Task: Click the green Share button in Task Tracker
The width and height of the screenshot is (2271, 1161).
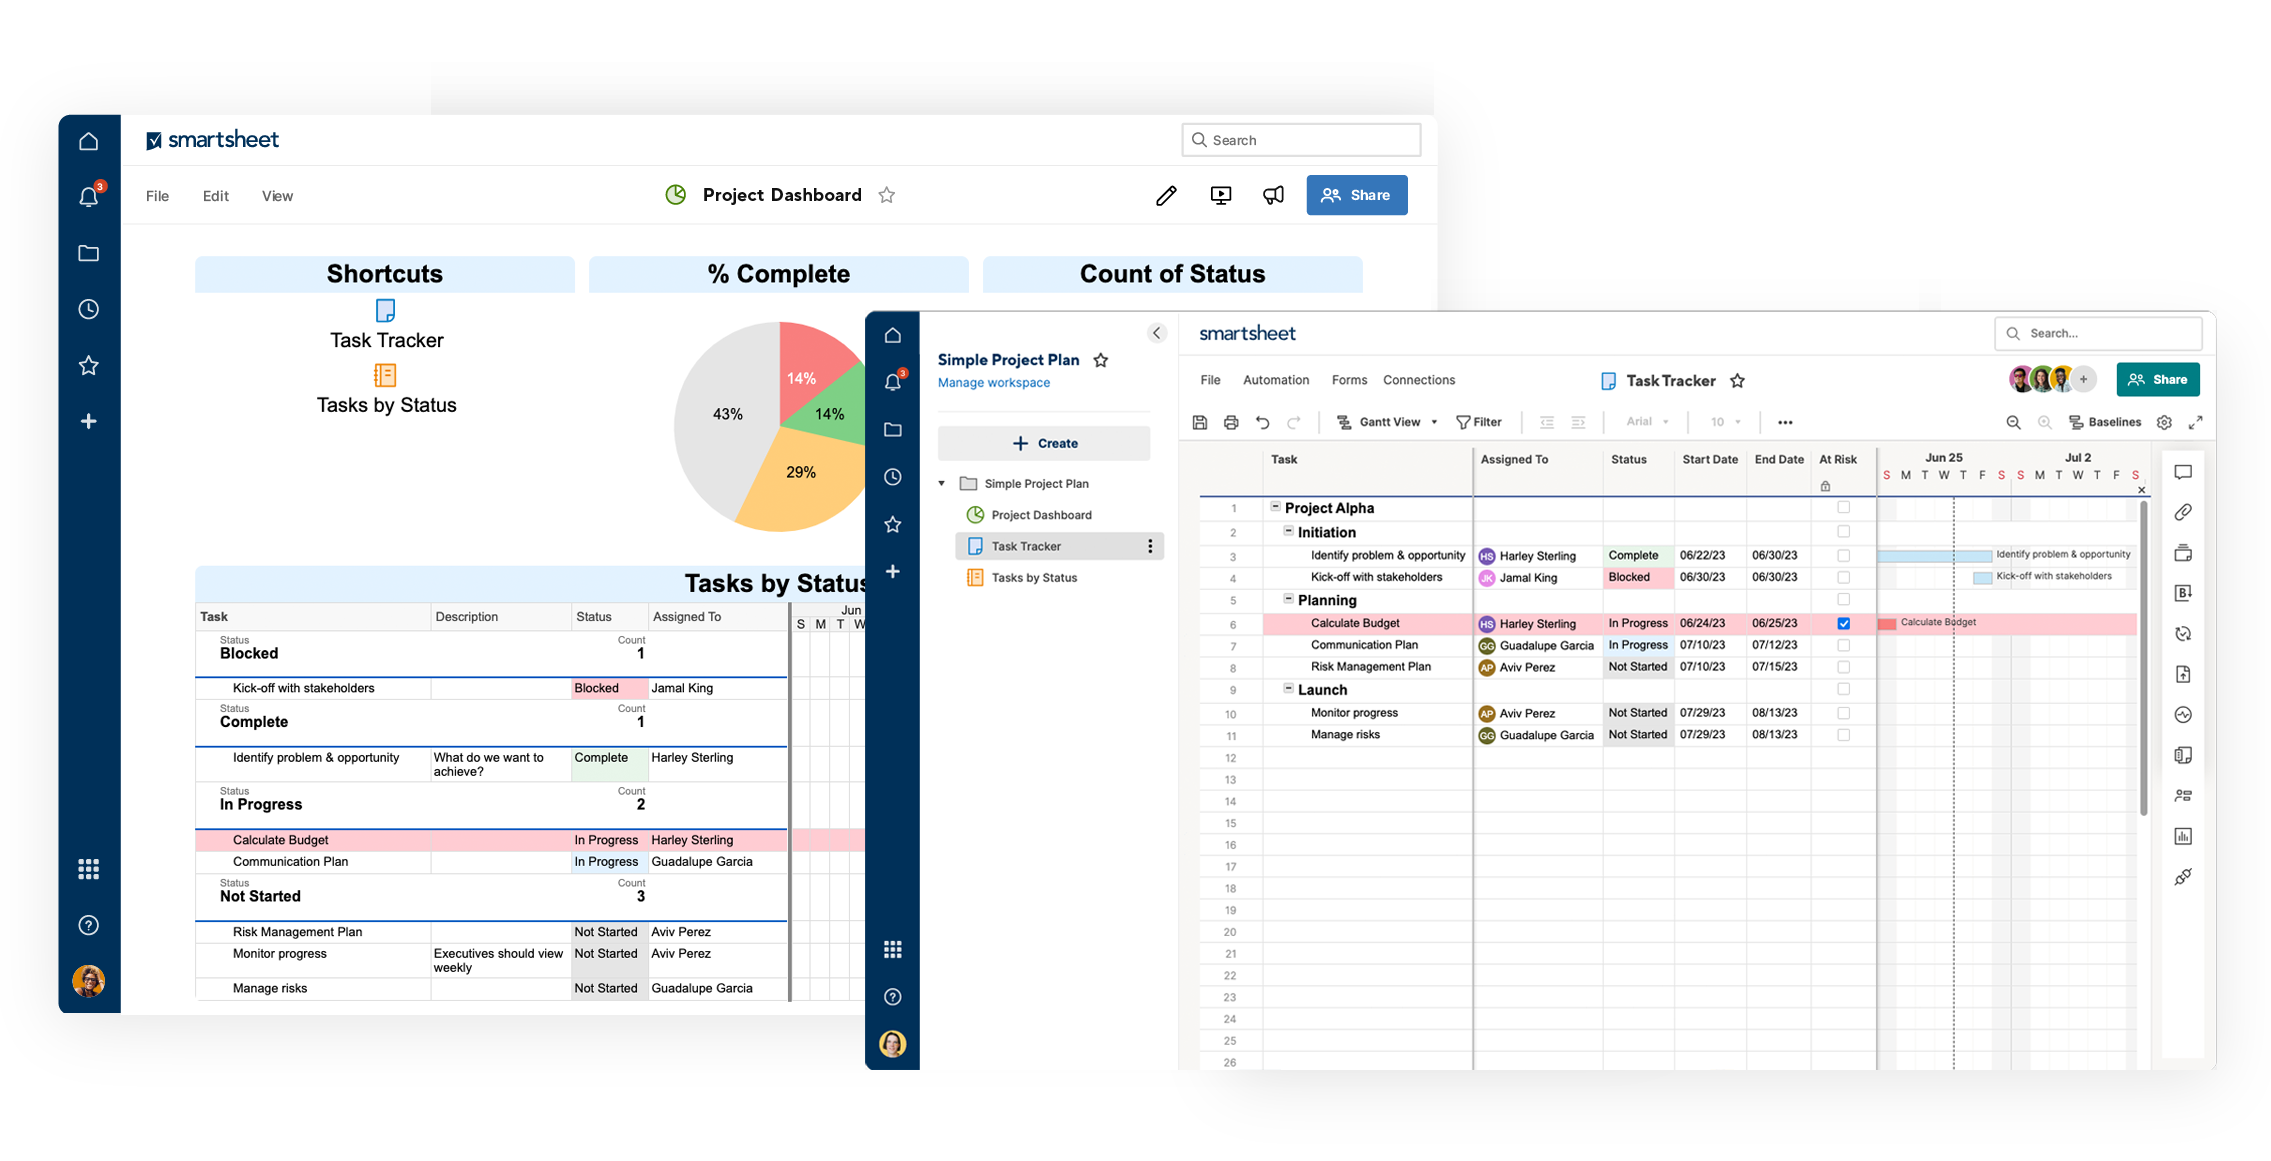Action: [x=2157, y=379]
